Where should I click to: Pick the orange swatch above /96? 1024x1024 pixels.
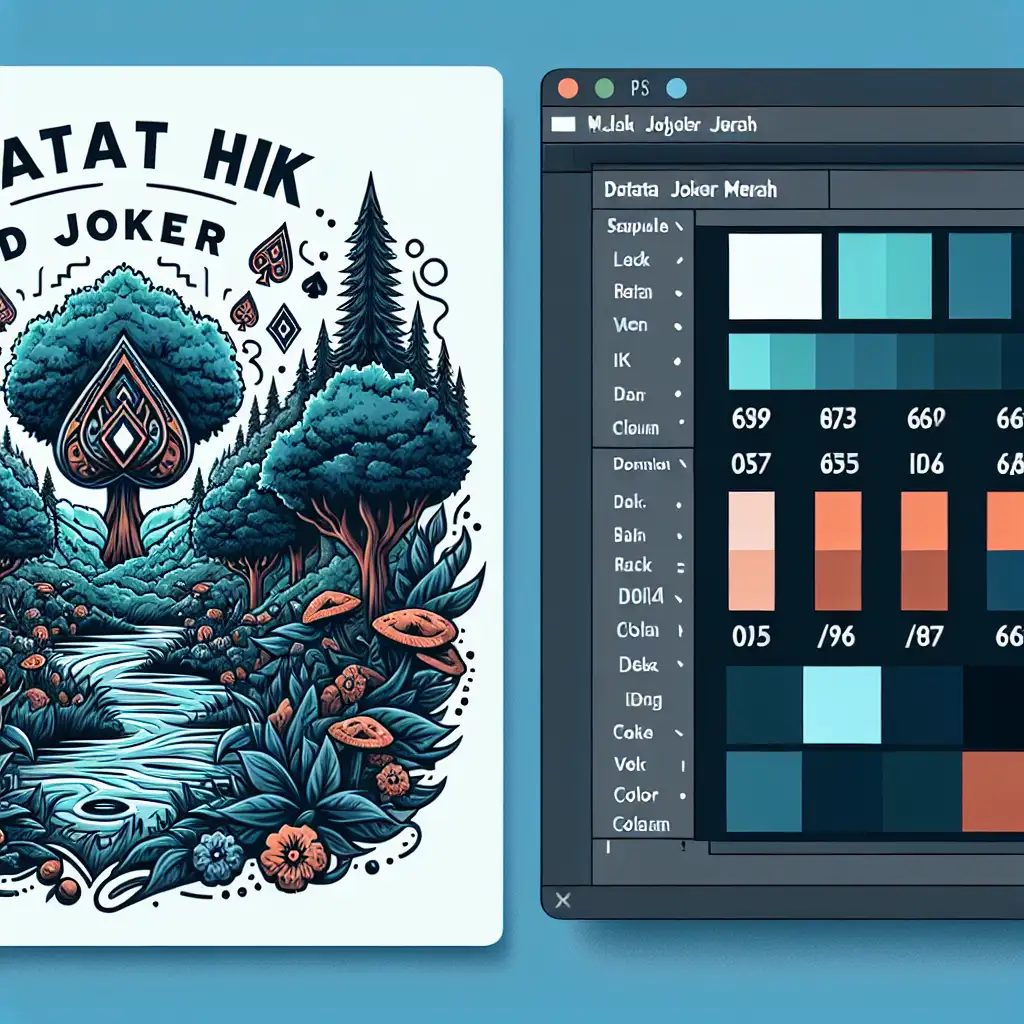click(839, 551)
